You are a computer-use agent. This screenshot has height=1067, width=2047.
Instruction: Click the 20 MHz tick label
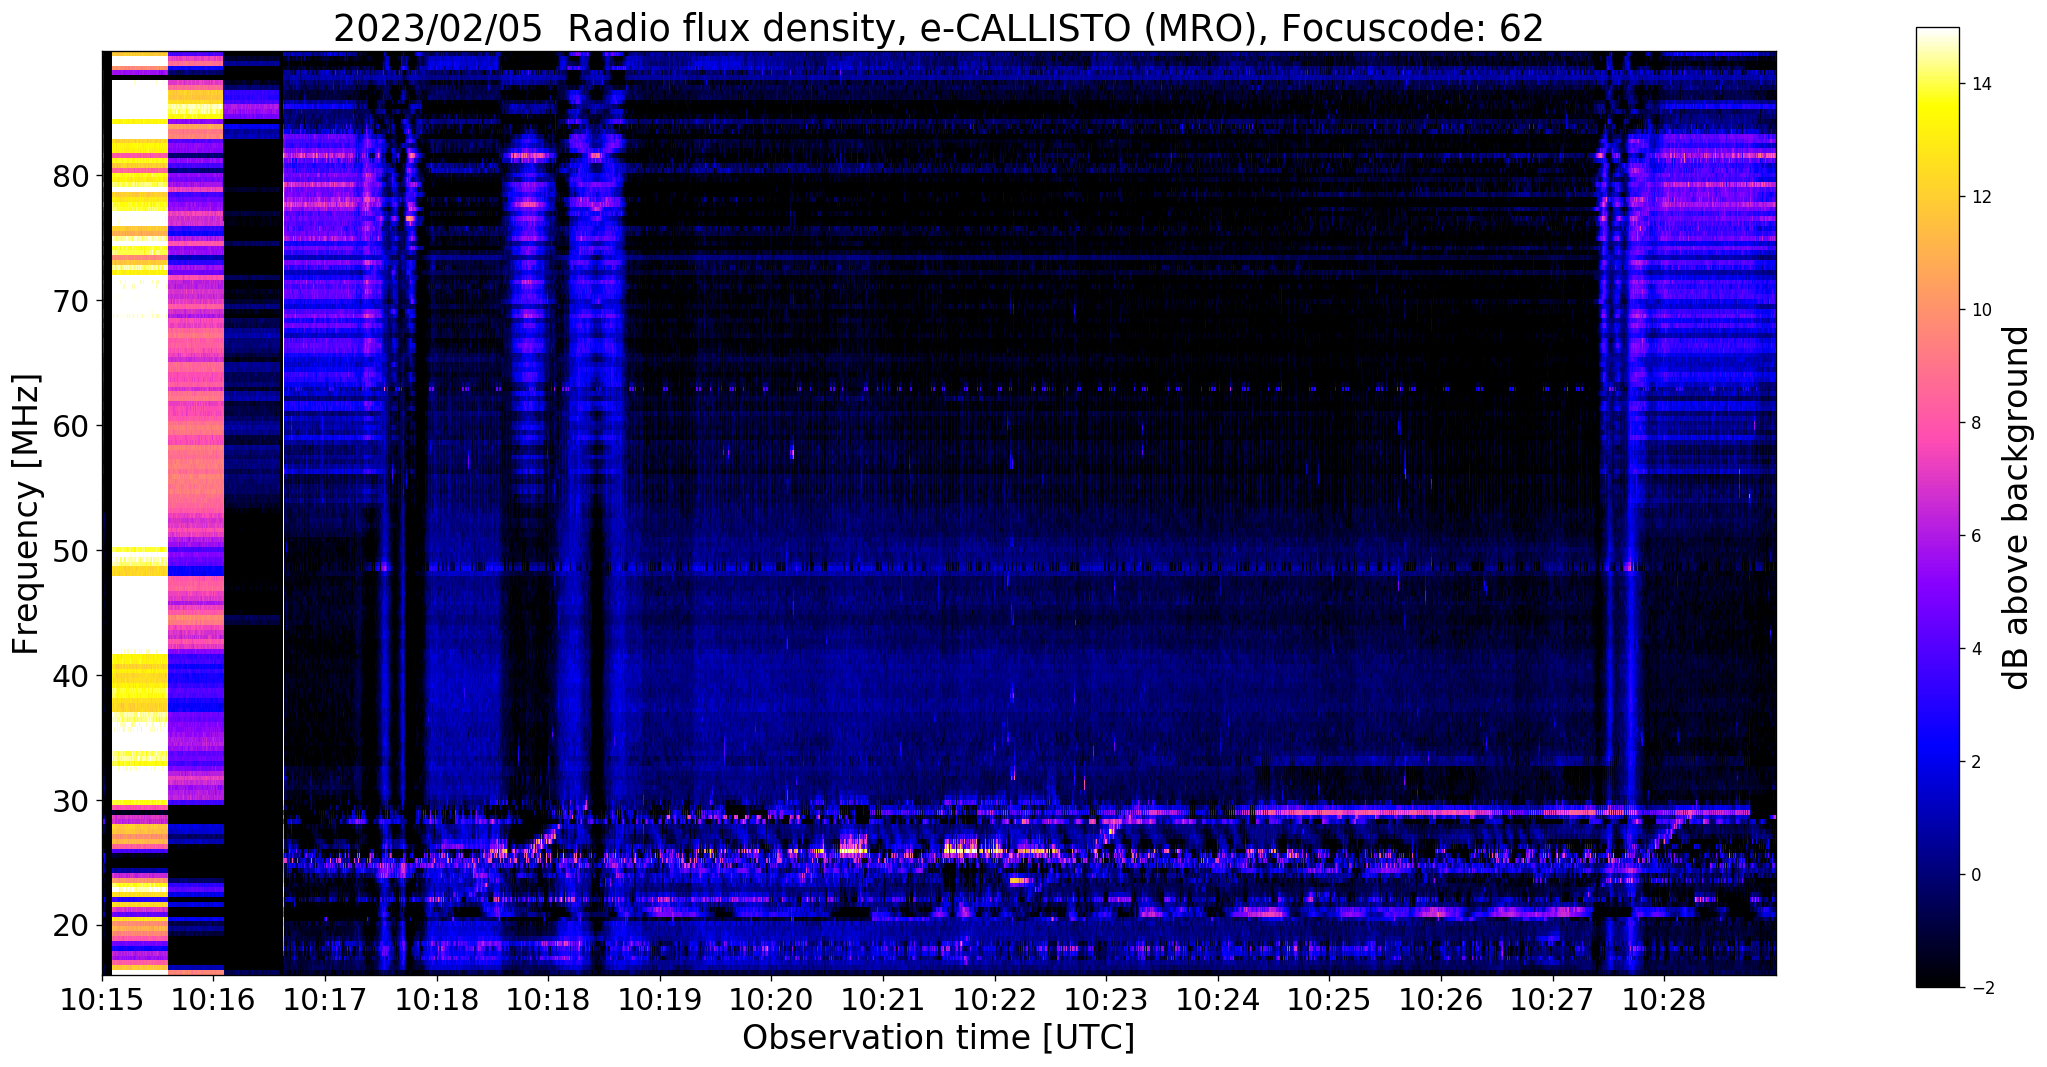[71, 925]
